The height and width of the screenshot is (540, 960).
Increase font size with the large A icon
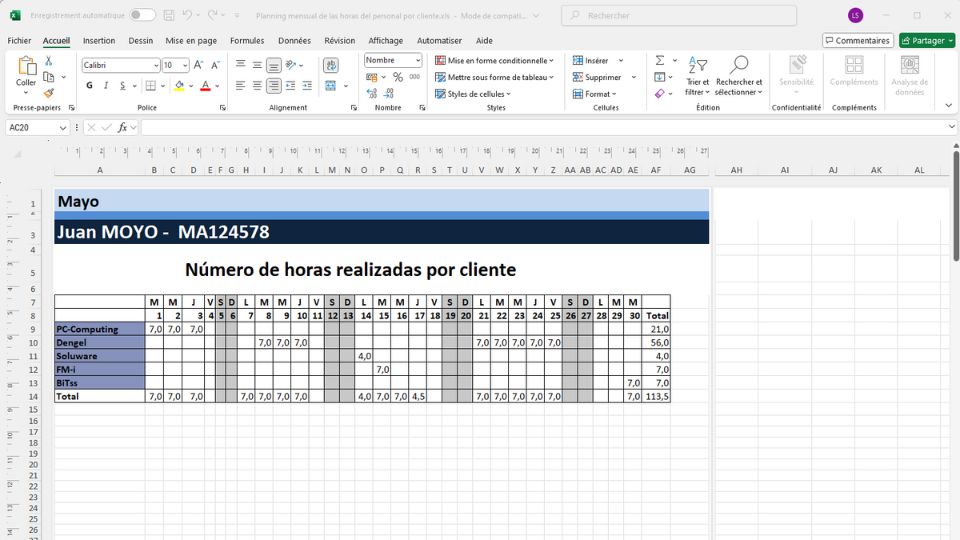pos(198,65)
